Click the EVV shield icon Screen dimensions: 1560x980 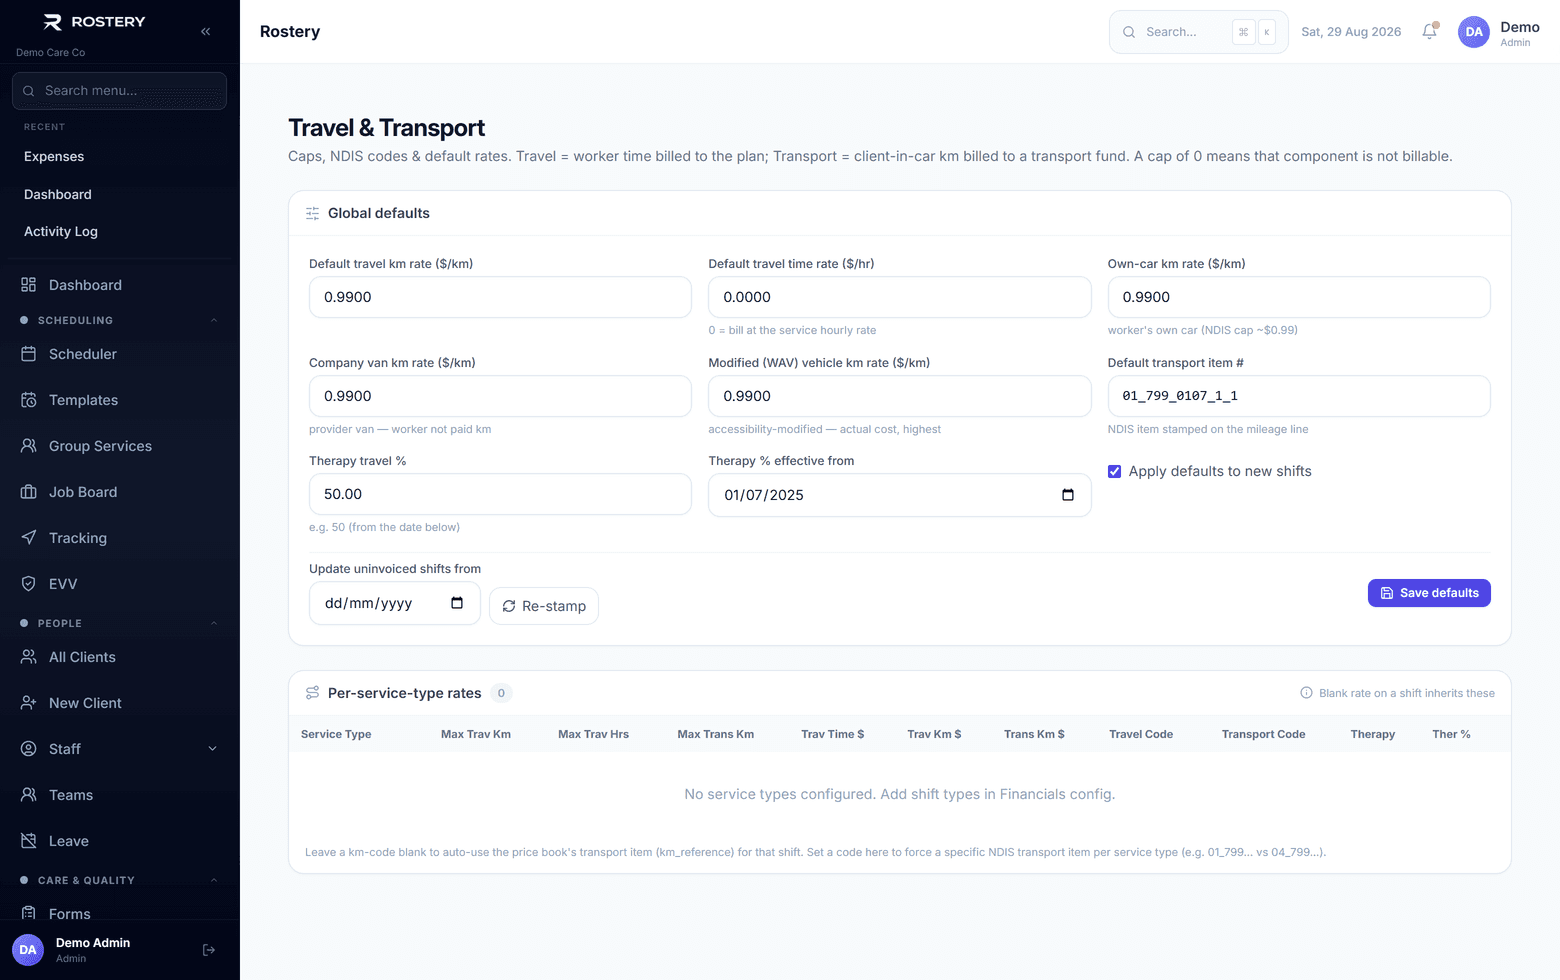[x=29, y=584]
